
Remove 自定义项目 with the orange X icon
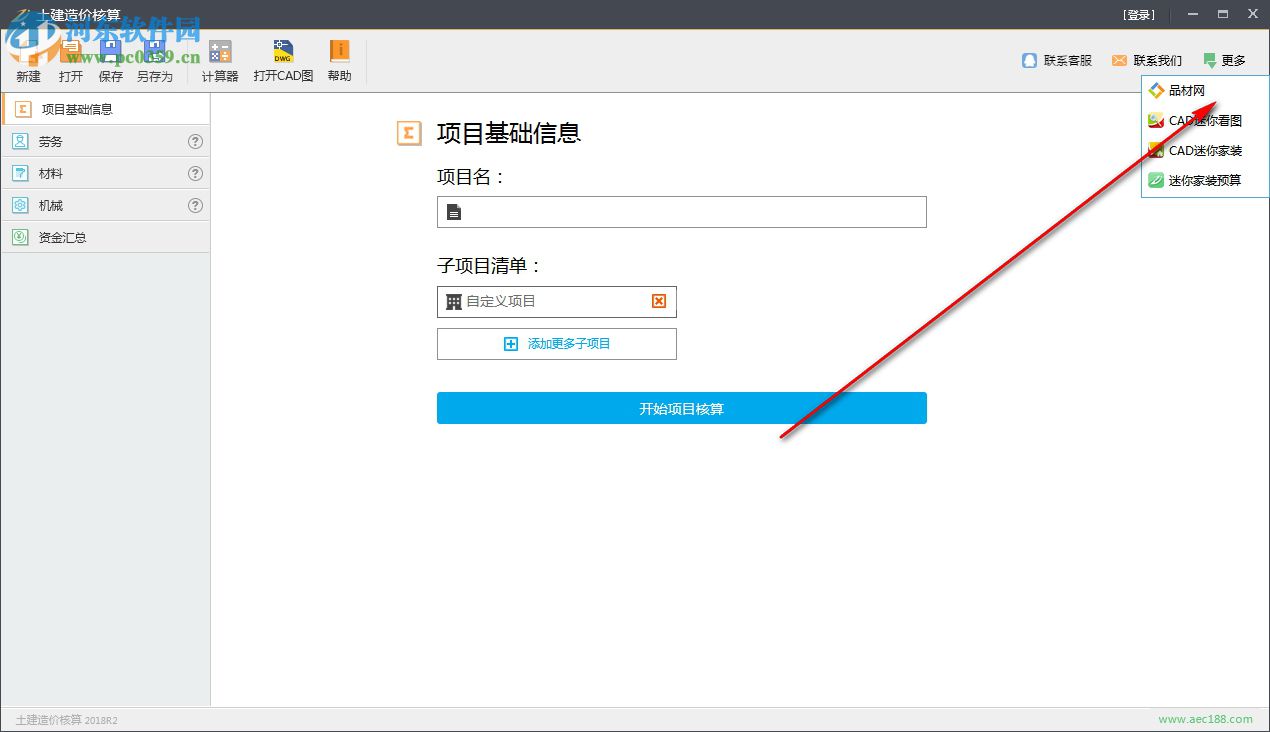pyautogui.click(x=659, y=301)
